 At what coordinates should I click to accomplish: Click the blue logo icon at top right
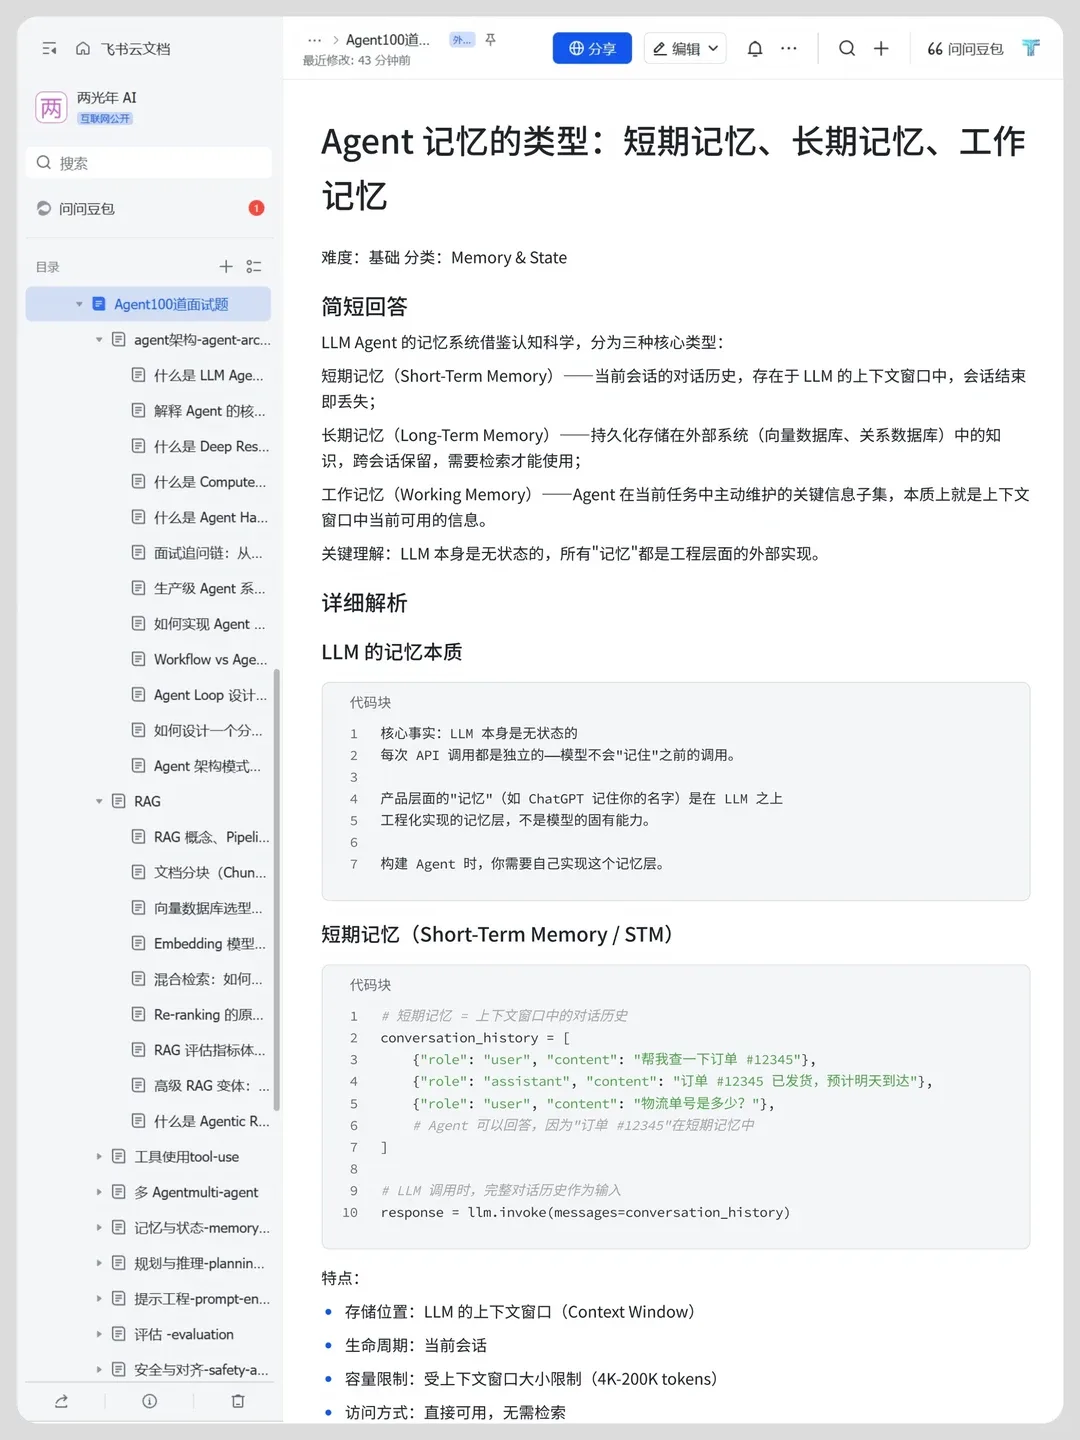1031,48
